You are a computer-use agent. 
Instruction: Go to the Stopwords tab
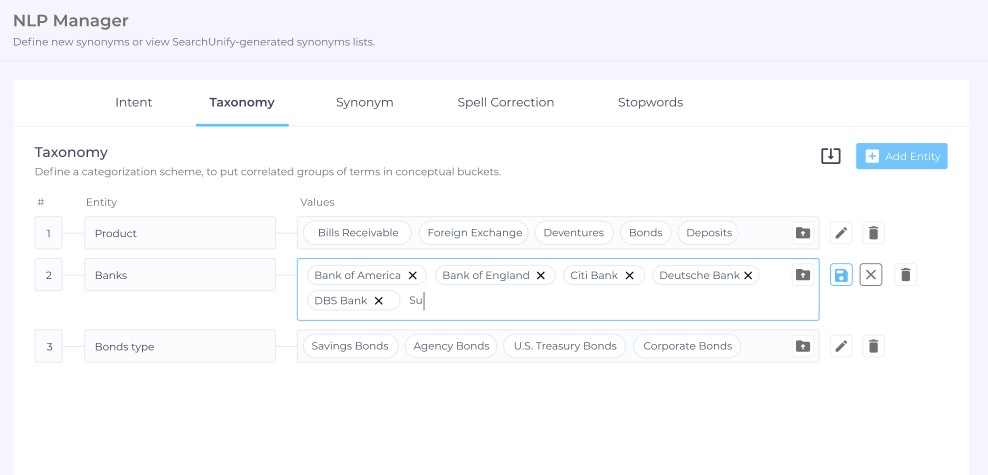[x=650, y=102]
